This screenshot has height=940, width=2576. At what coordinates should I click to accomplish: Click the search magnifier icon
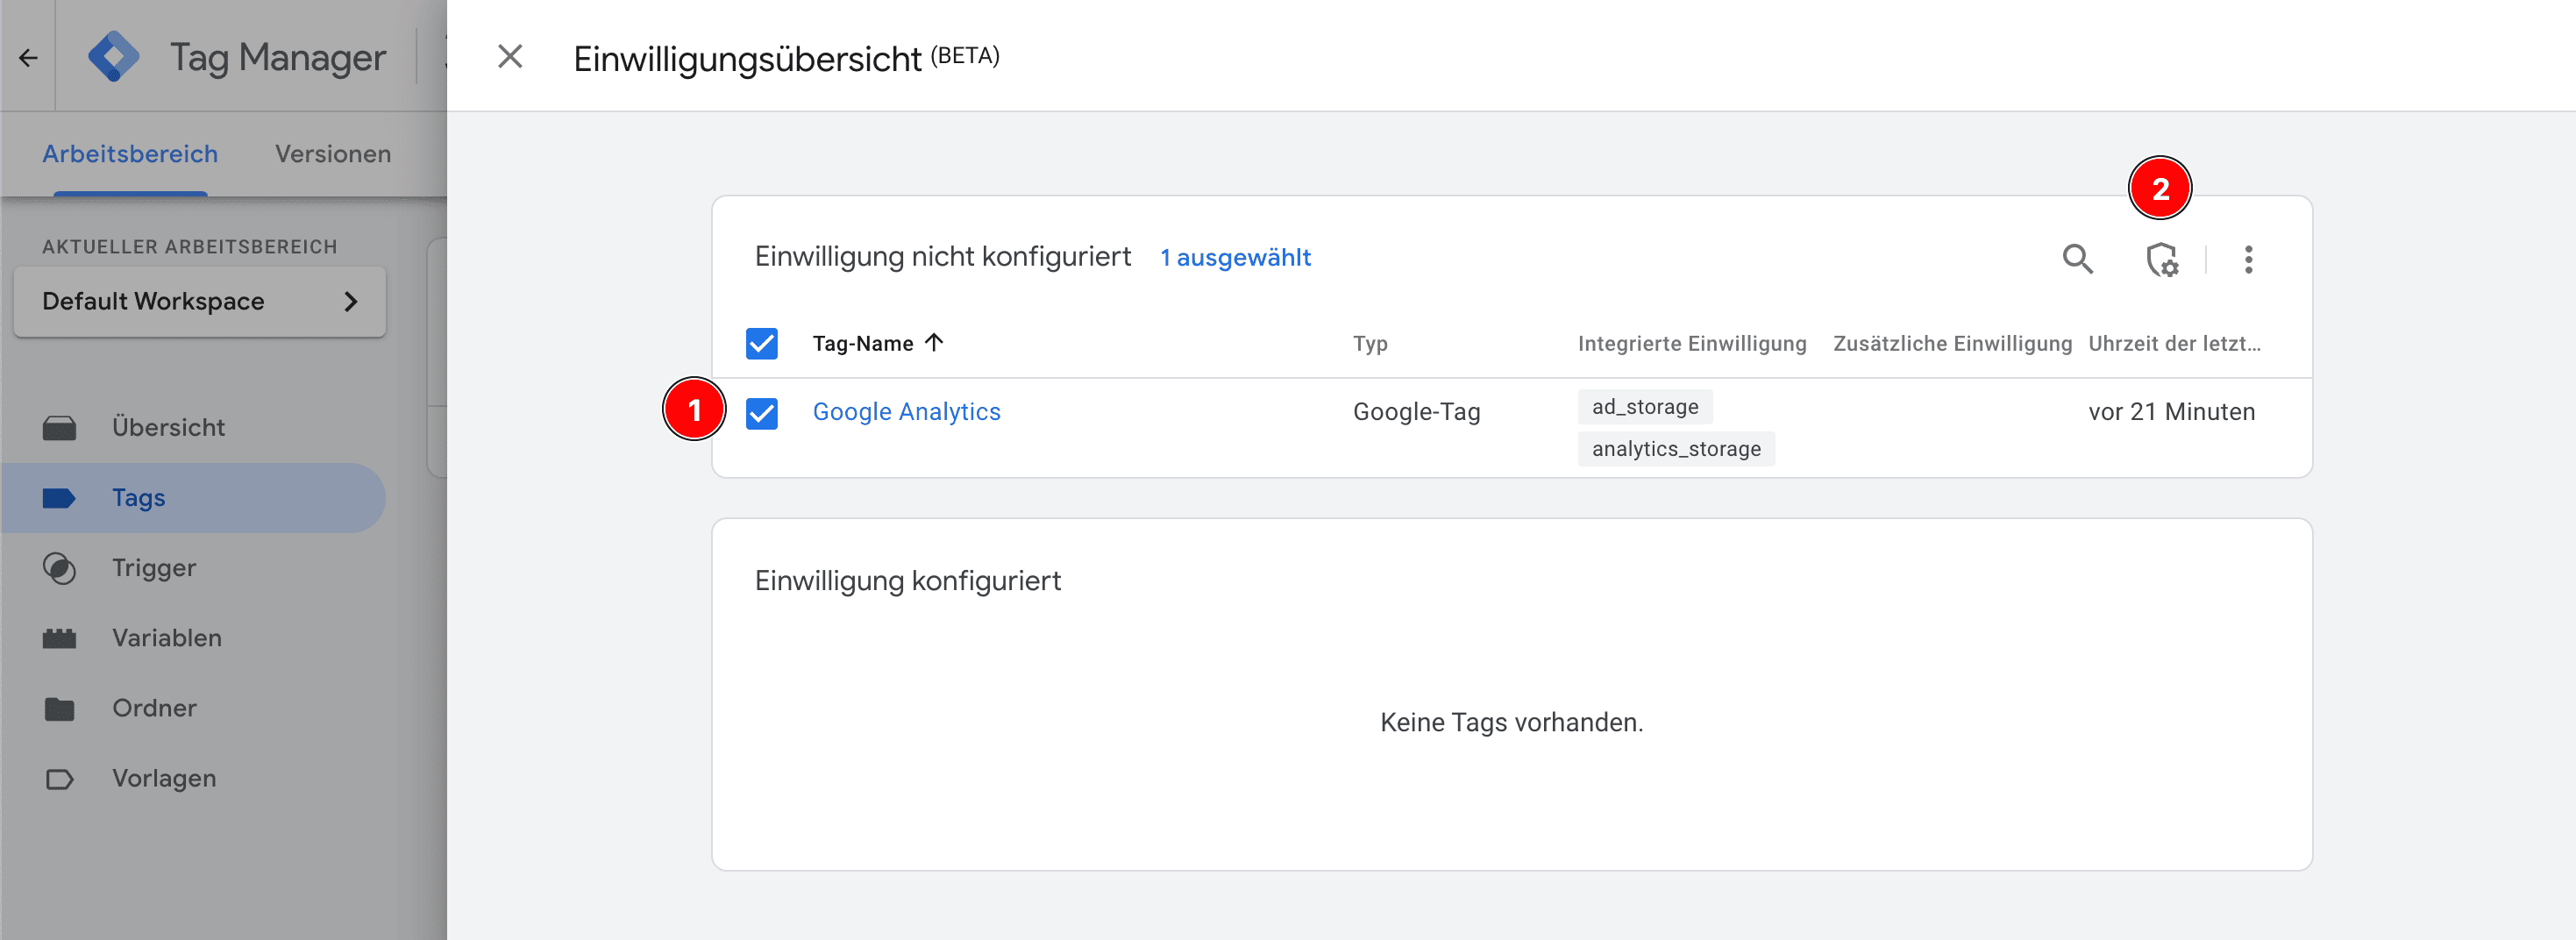[x=2077, y=259]
